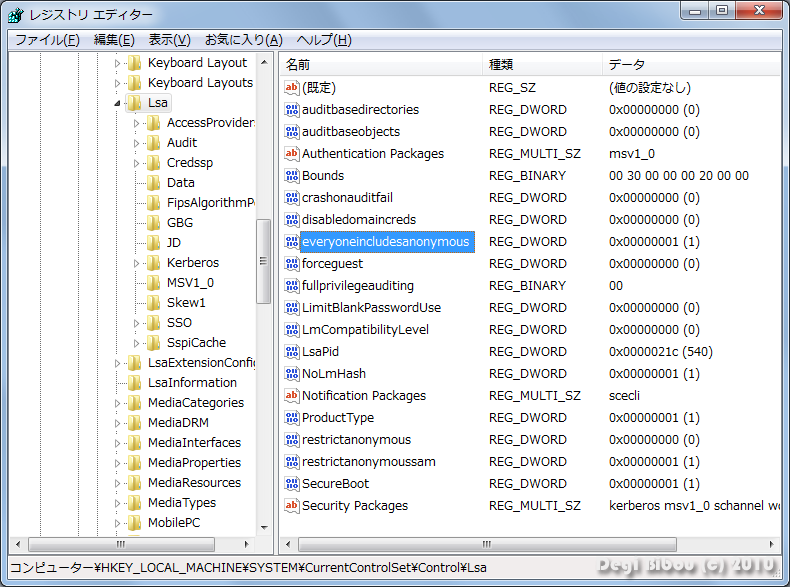Click the values pane right scroll arrow
The image size is (790, 587).
point(772,545)
